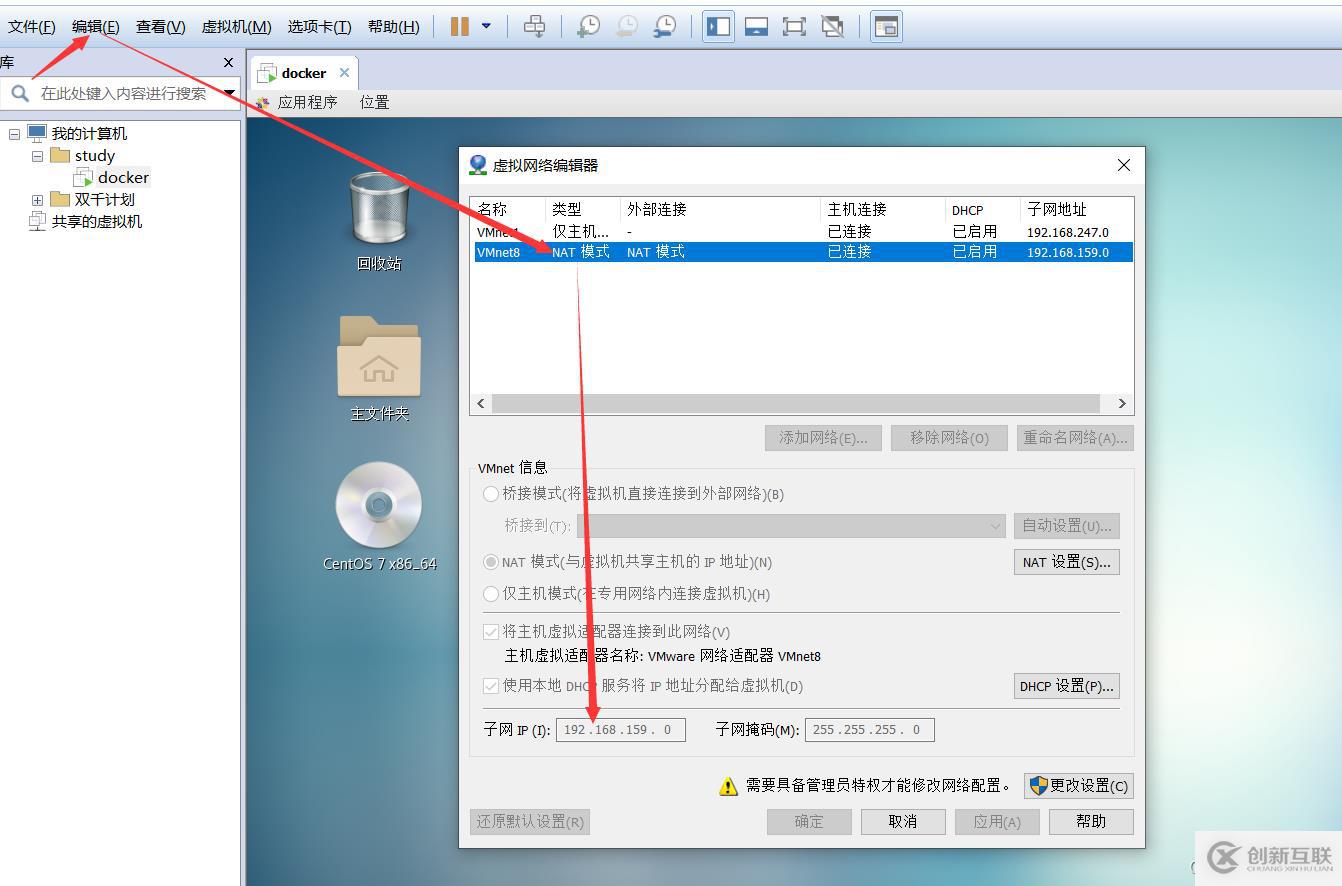Click the Unity mode toolbar icon

click(832, 27)
